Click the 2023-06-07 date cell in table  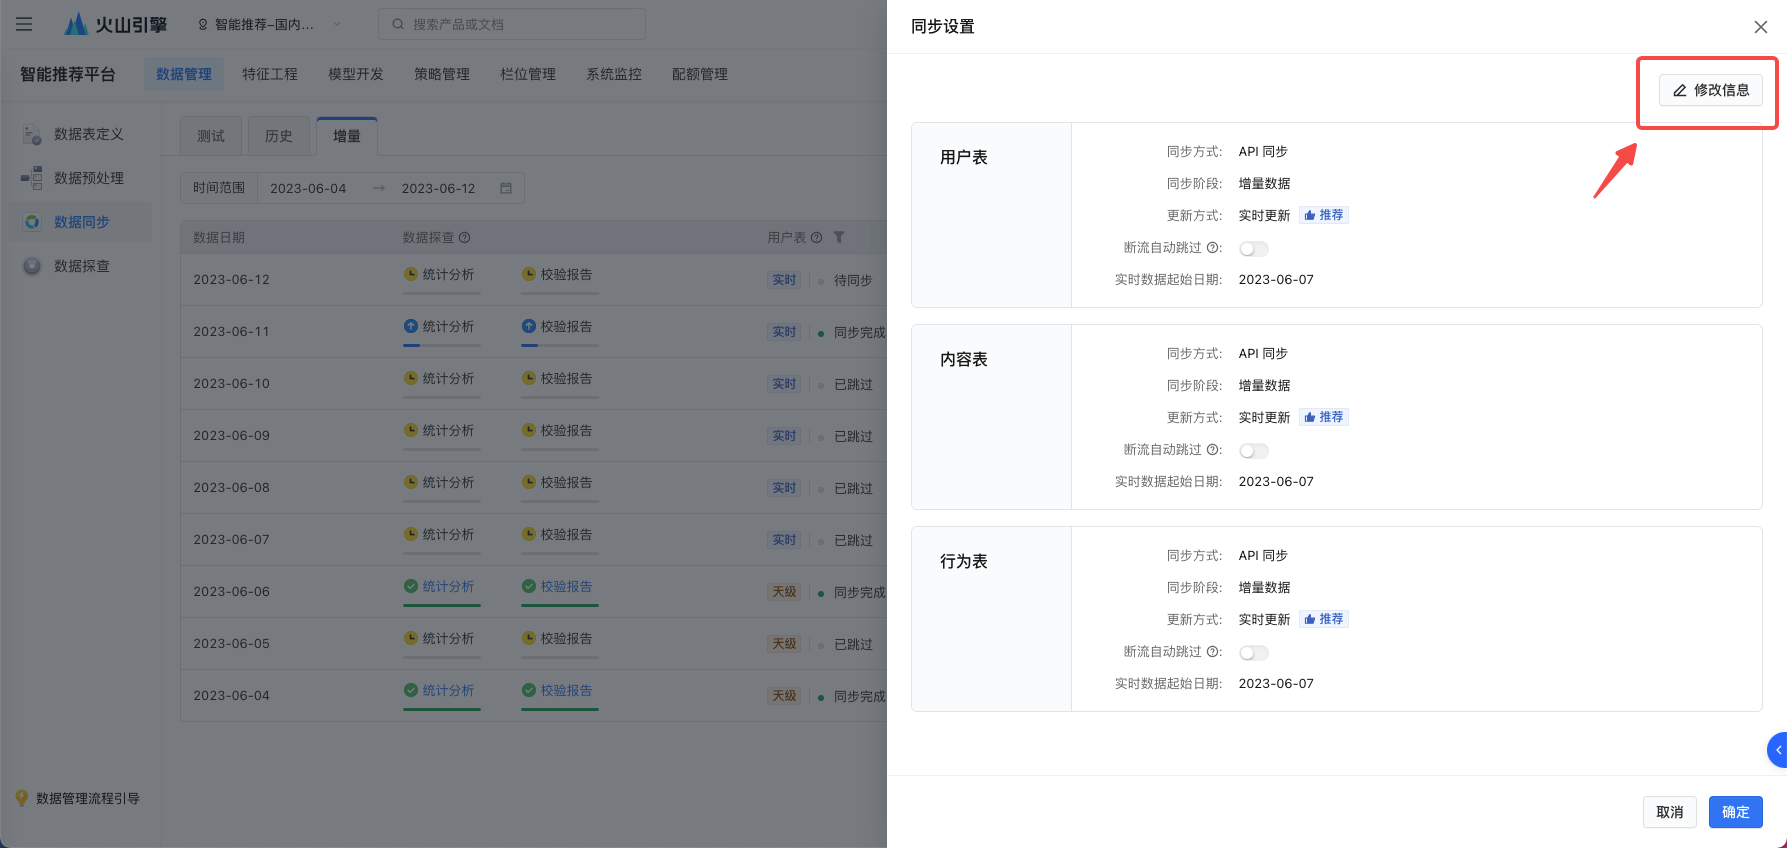click(232, 540)
